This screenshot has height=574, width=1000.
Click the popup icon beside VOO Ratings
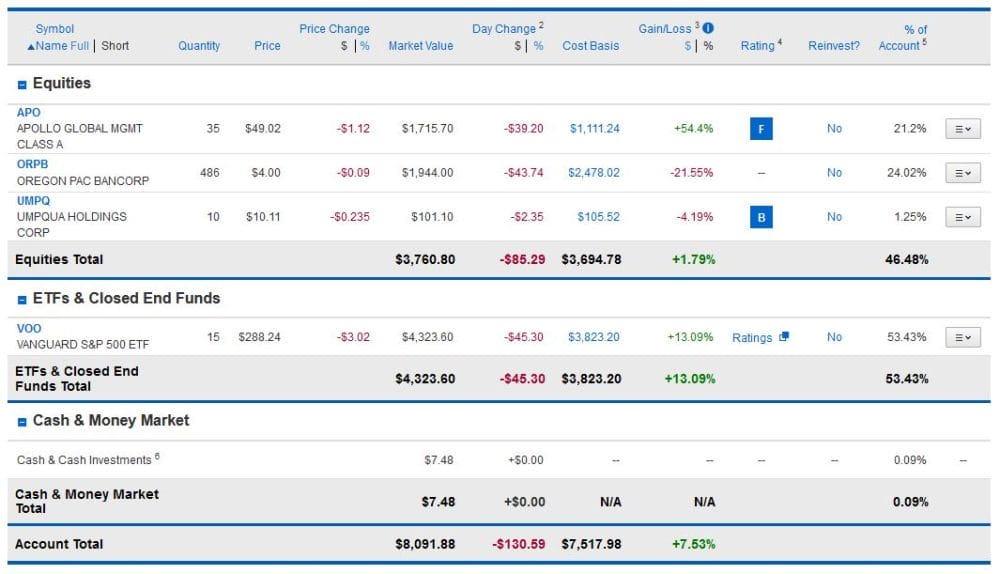point(784,337)
